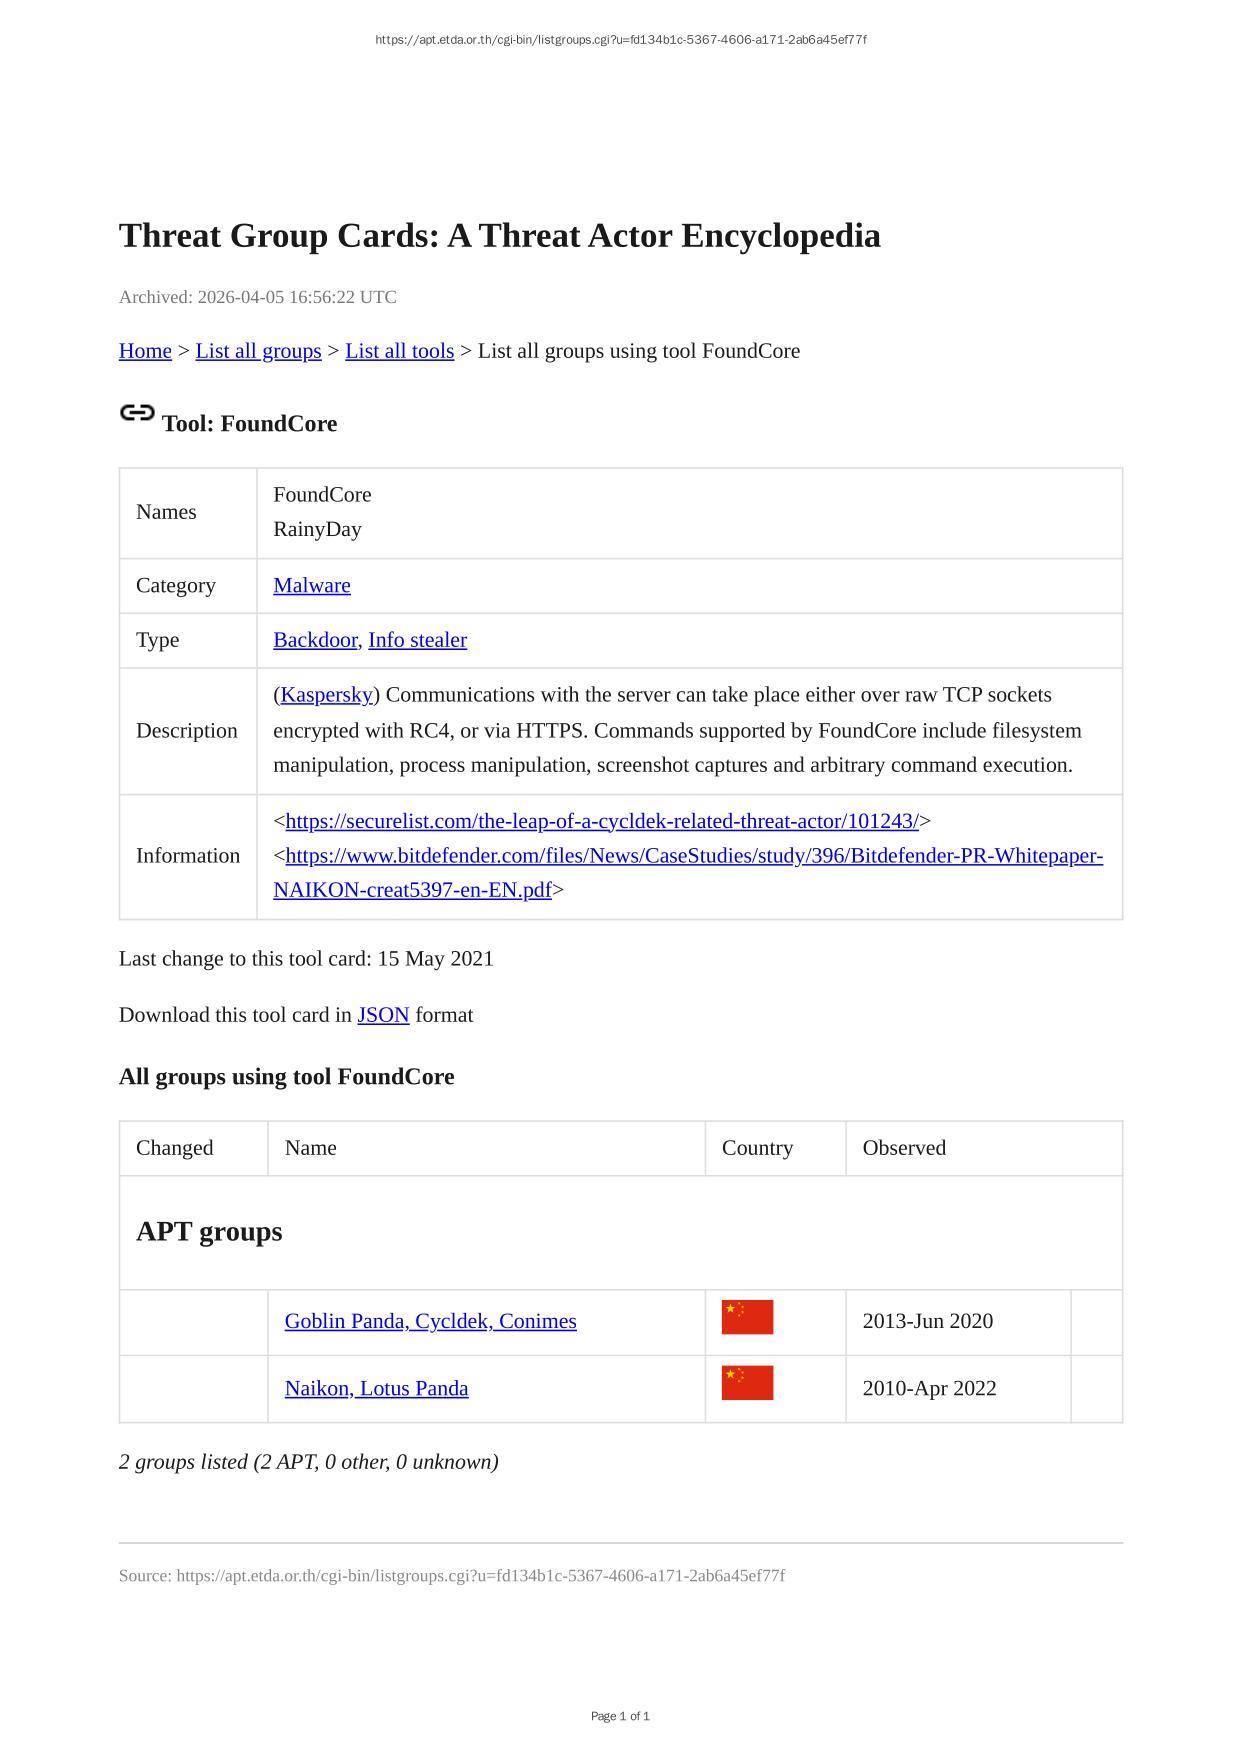This screenshot has width=1242, height=1756.
Task: Follow the Info stealer type link
Action: (417, 640)
